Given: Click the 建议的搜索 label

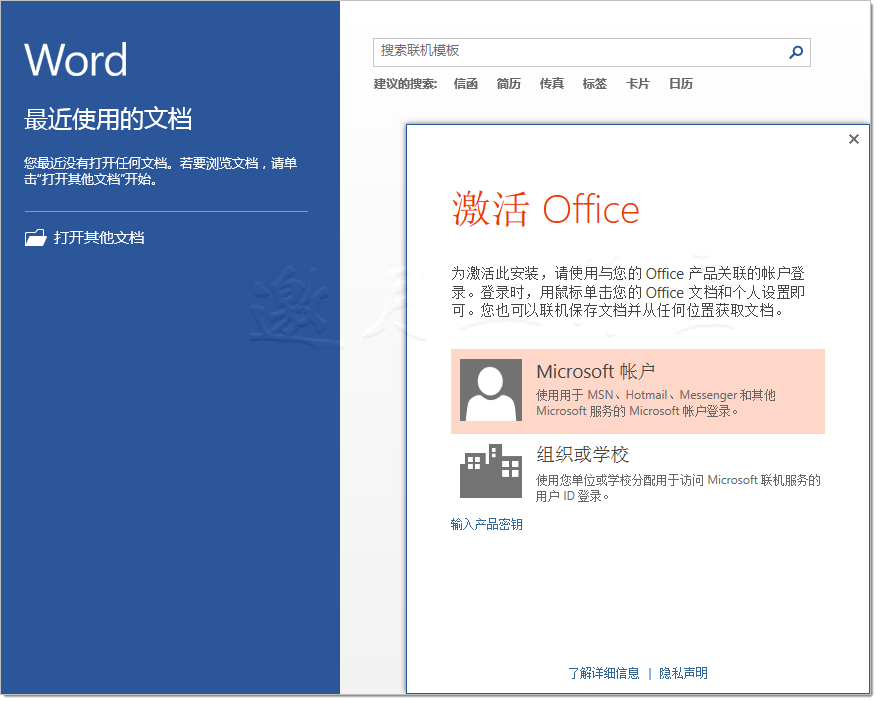Looking at the screenshot, I should coord(405,84).
